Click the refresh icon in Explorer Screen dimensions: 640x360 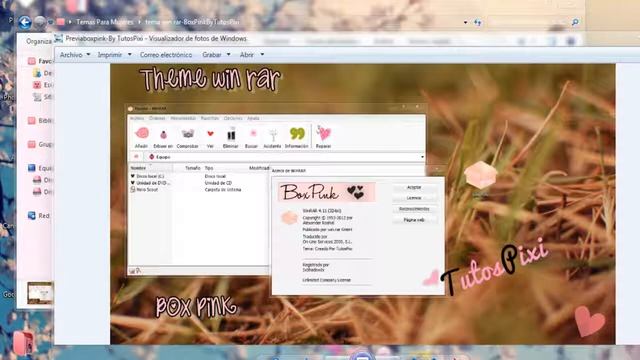click(477, 22)
